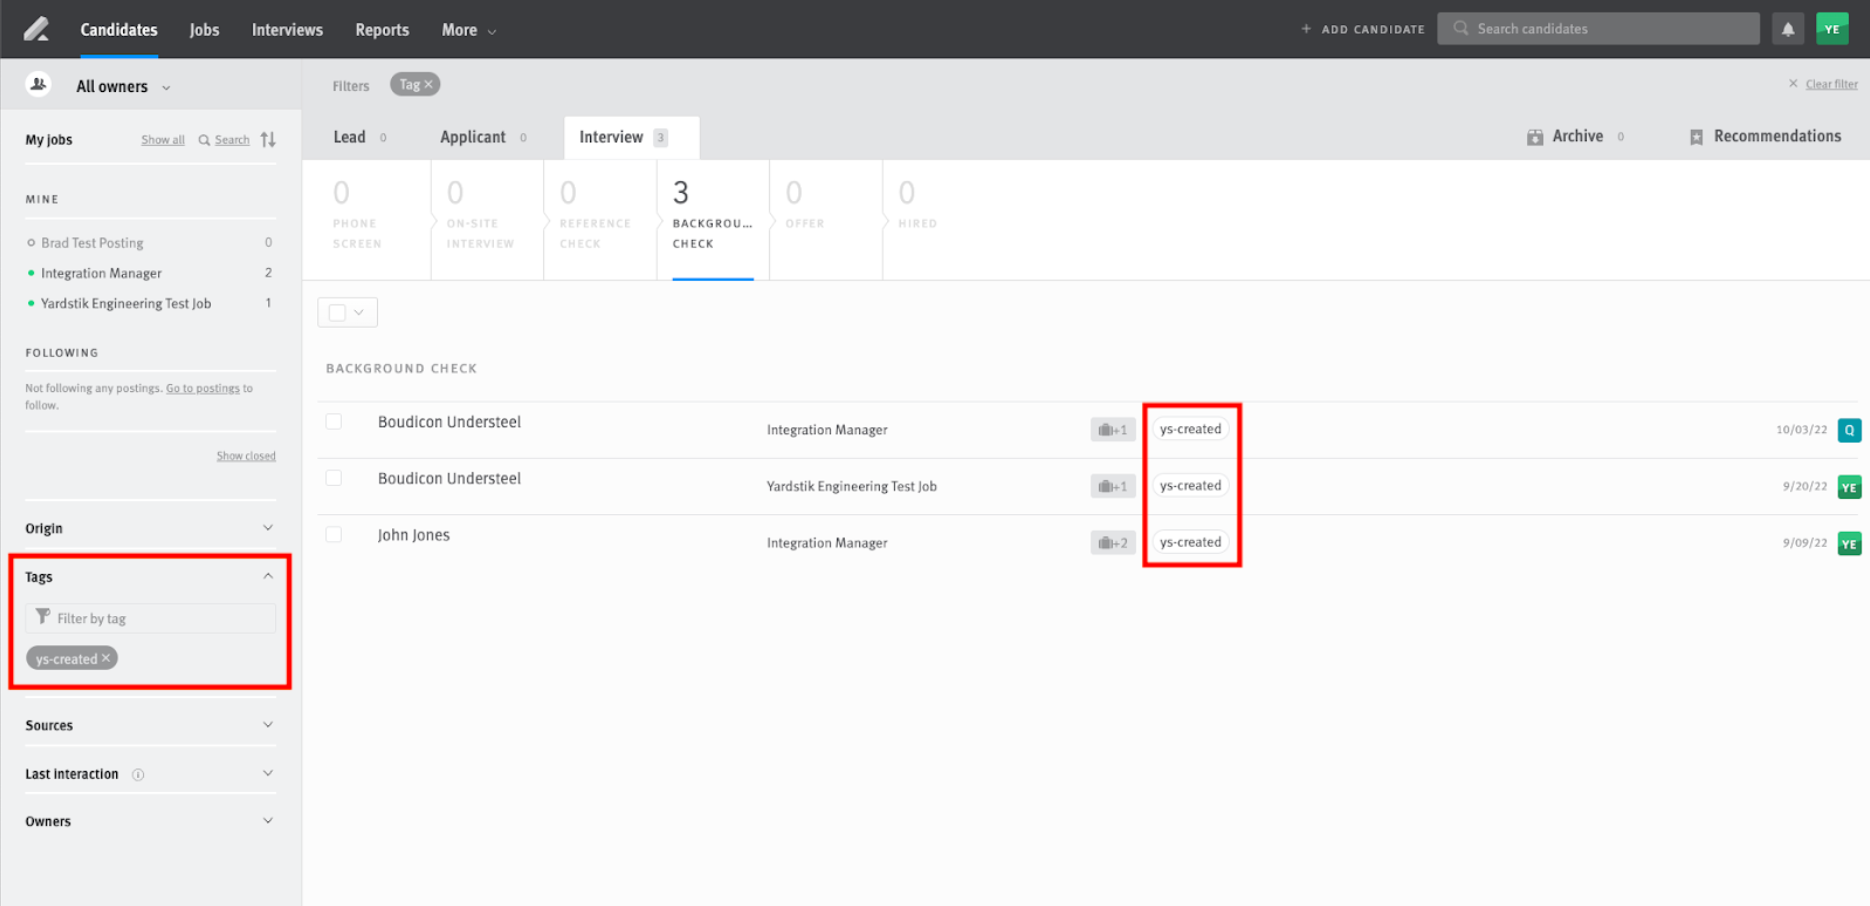Open Recommendations

click(1765, 137)
